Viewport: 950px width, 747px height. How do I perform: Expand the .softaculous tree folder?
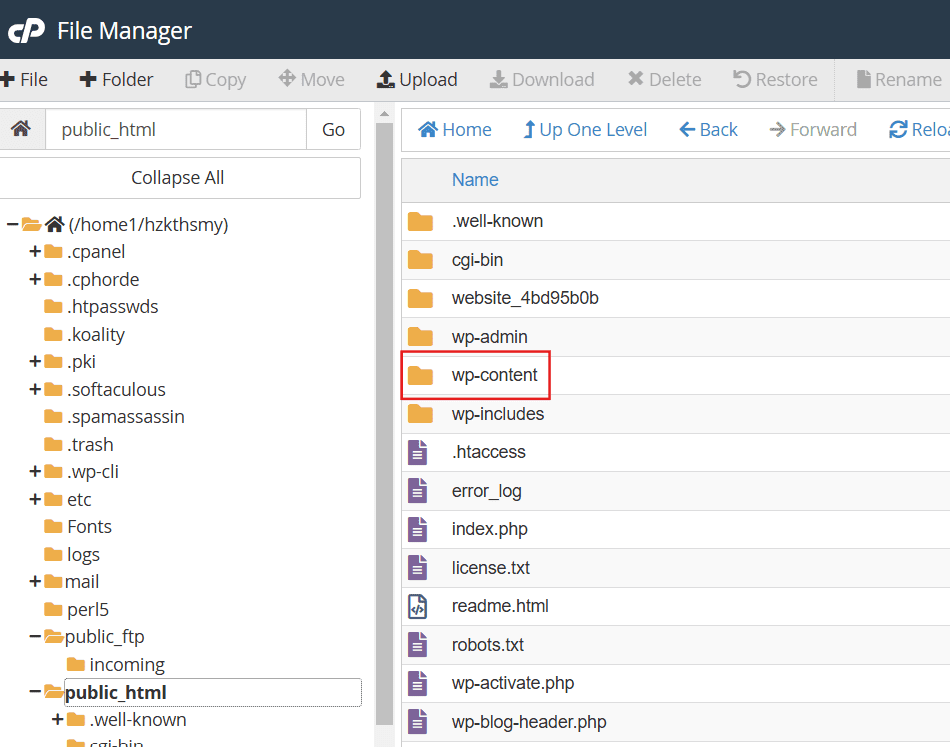(35, 389)
